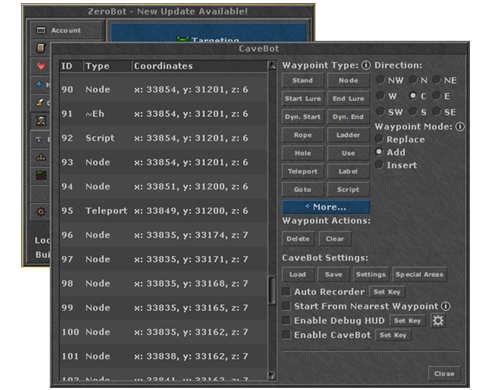Open Debug HUD gear settings
490x390 pixels.
[x=438, y=321]
